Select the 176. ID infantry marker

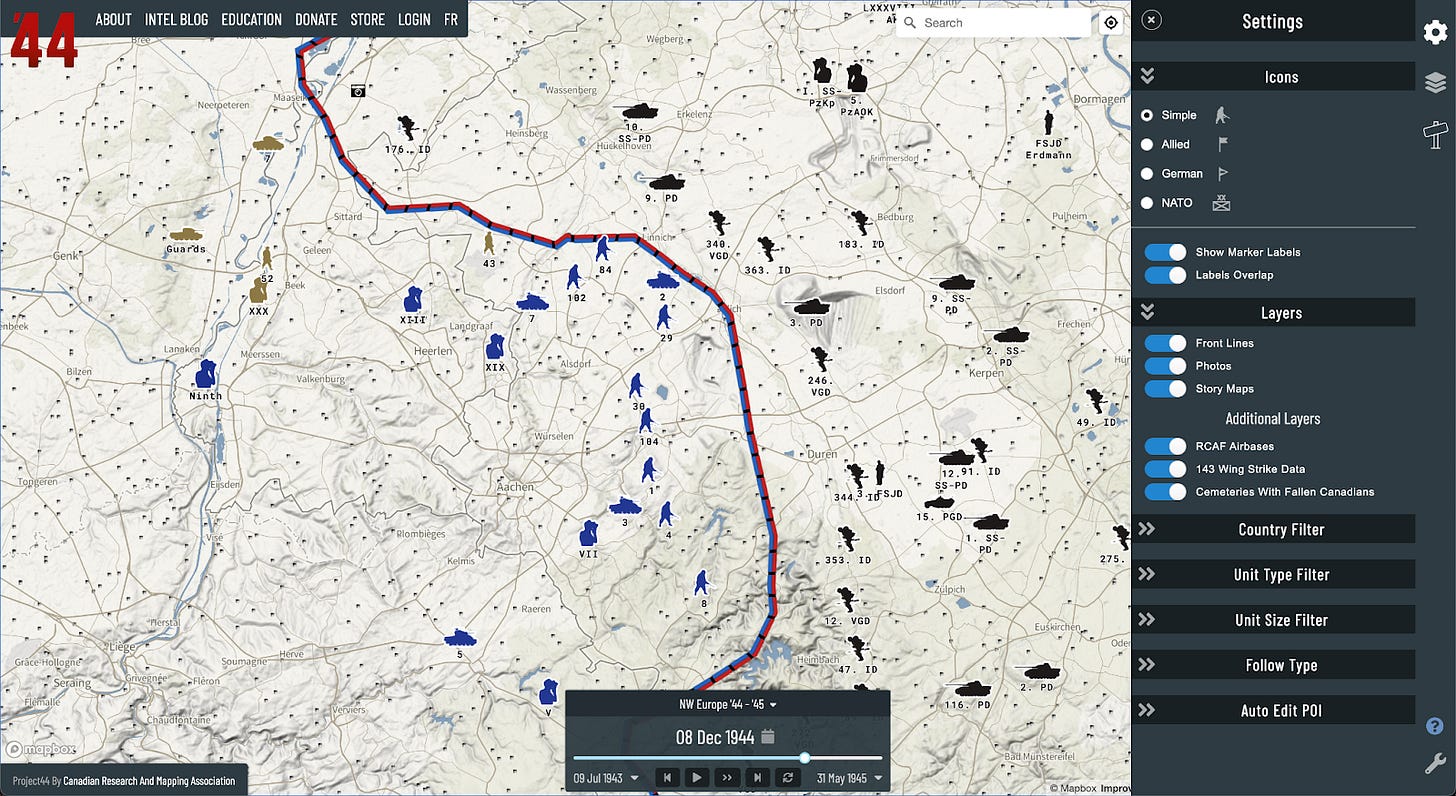[x=407, y=127]
